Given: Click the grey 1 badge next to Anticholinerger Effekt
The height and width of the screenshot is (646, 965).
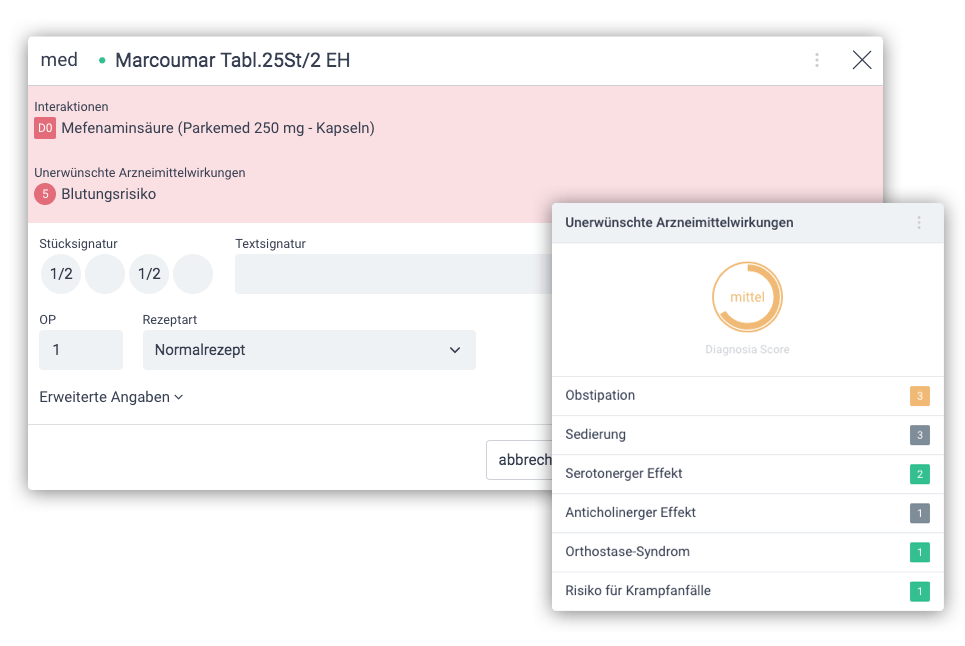Looking at the screenshot, I should (919, 513).
